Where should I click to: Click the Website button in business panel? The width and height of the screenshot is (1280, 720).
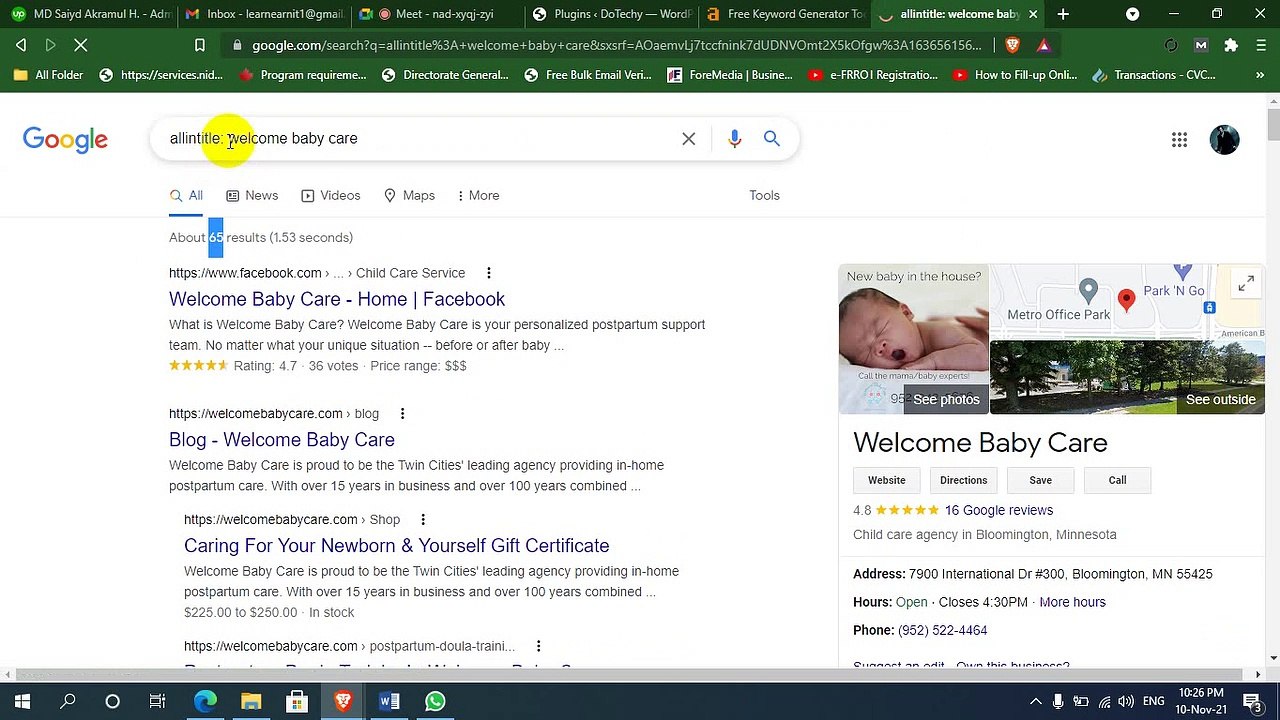pos(887,480)
